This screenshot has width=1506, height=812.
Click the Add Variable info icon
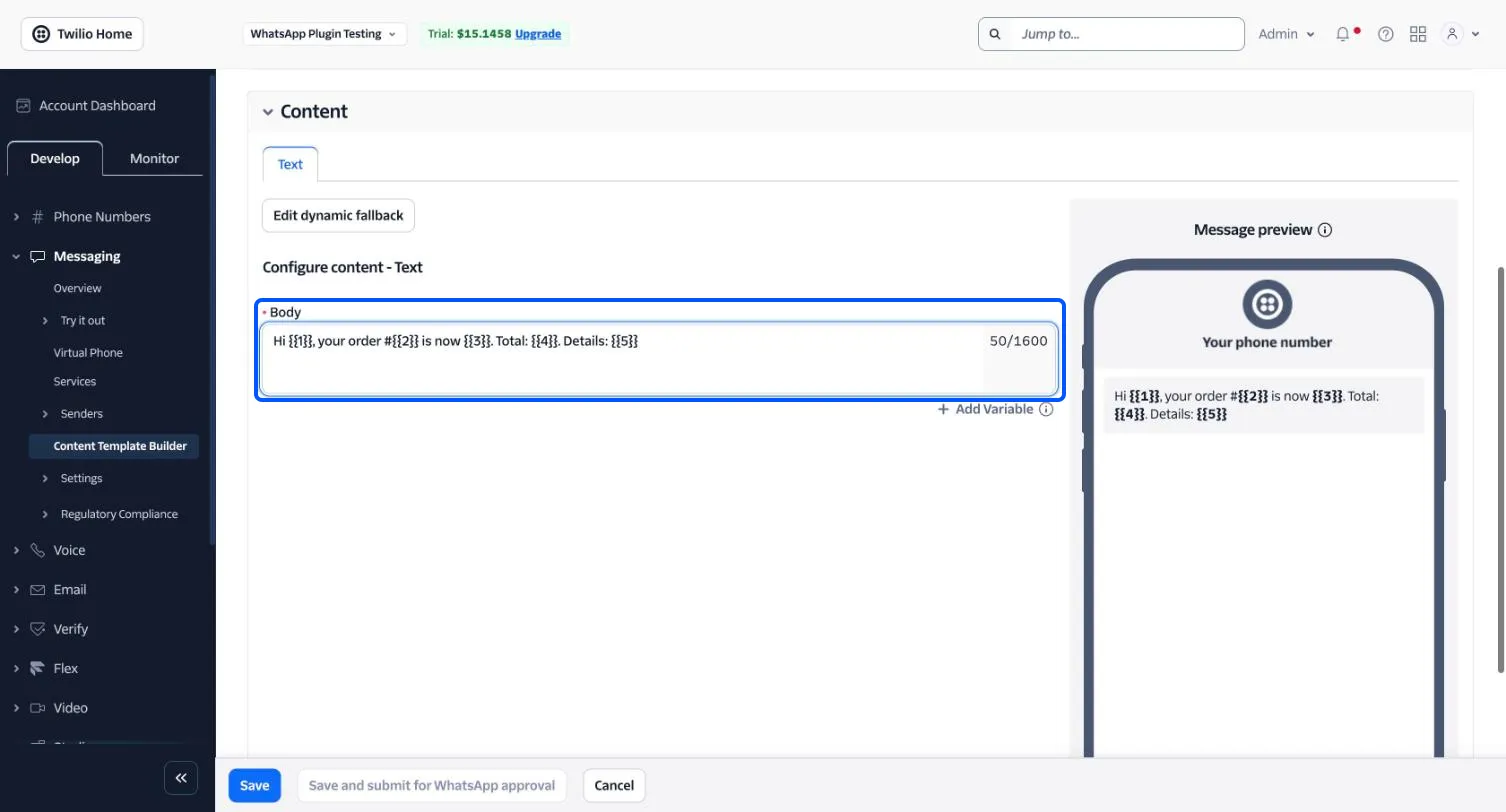tap(1046, 409)
